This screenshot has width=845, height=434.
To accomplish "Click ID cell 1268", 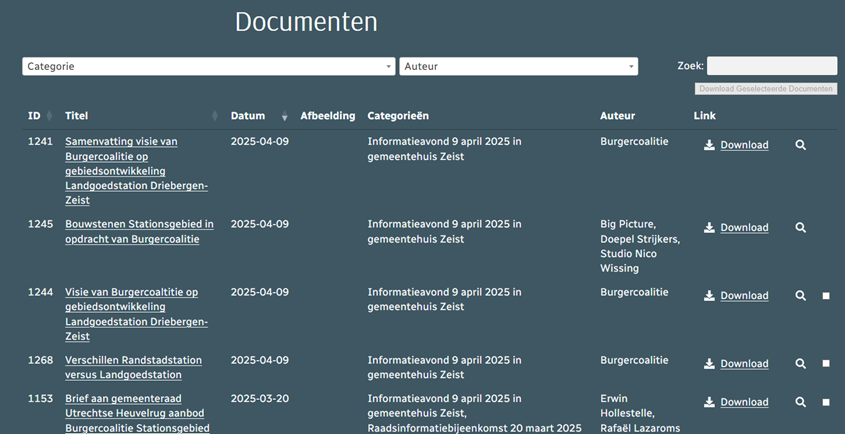I will point(40,360).
